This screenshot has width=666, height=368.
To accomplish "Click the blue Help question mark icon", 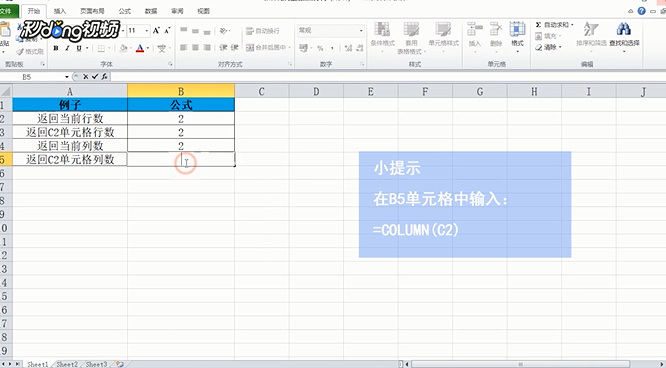I will pos(641,11).
